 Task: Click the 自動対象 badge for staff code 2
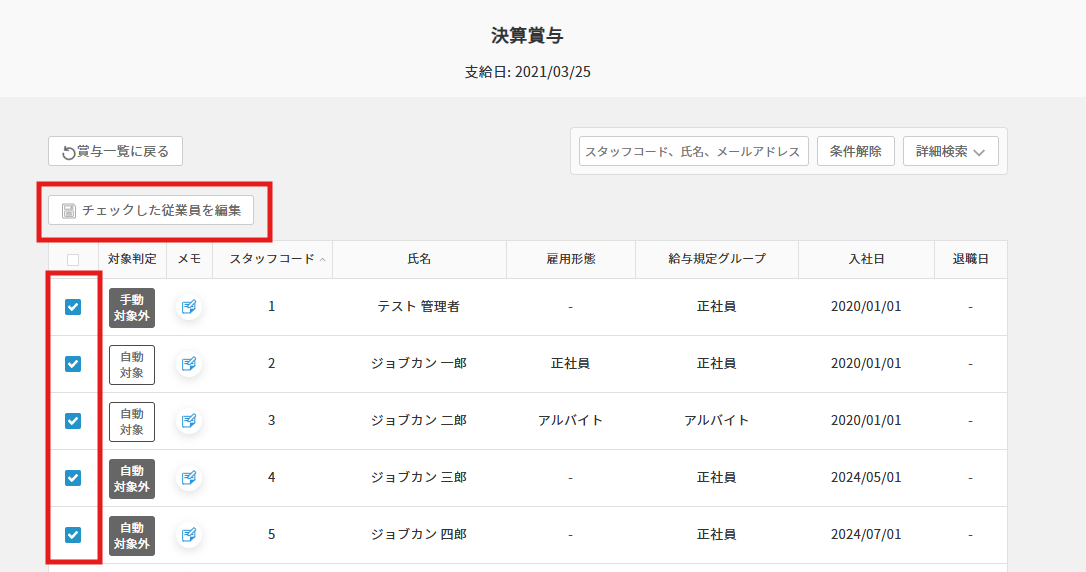[132, 364]
